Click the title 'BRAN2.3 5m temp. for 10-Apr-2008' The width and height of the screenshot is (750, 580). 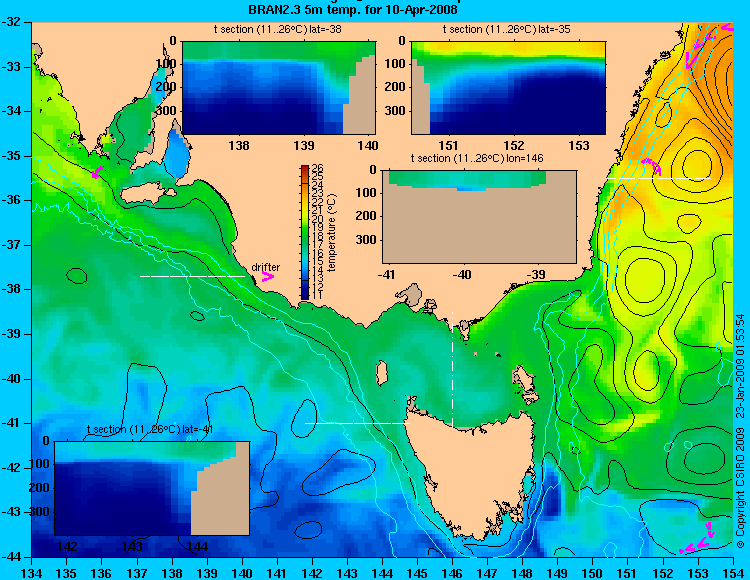click(x=353, y=10)
